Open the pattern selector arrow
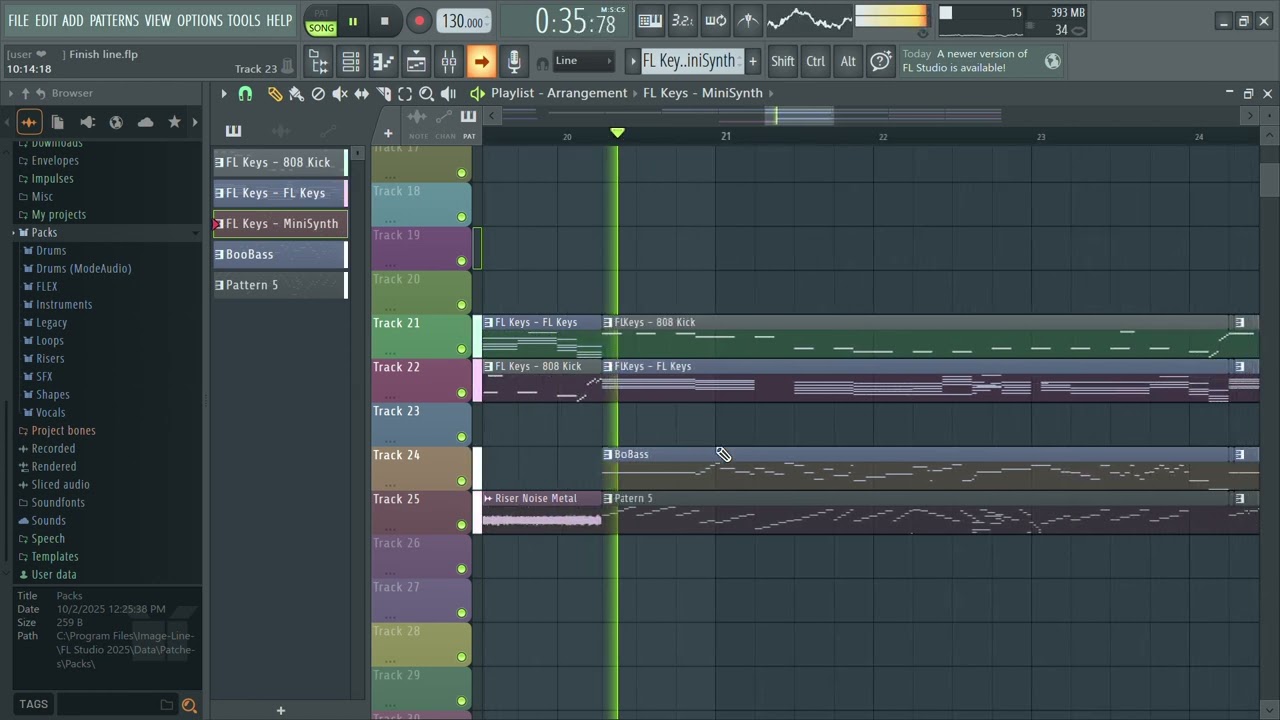The width and height of the screenshot is (1280, 720). pyautogui.click(x=632, y=61)
